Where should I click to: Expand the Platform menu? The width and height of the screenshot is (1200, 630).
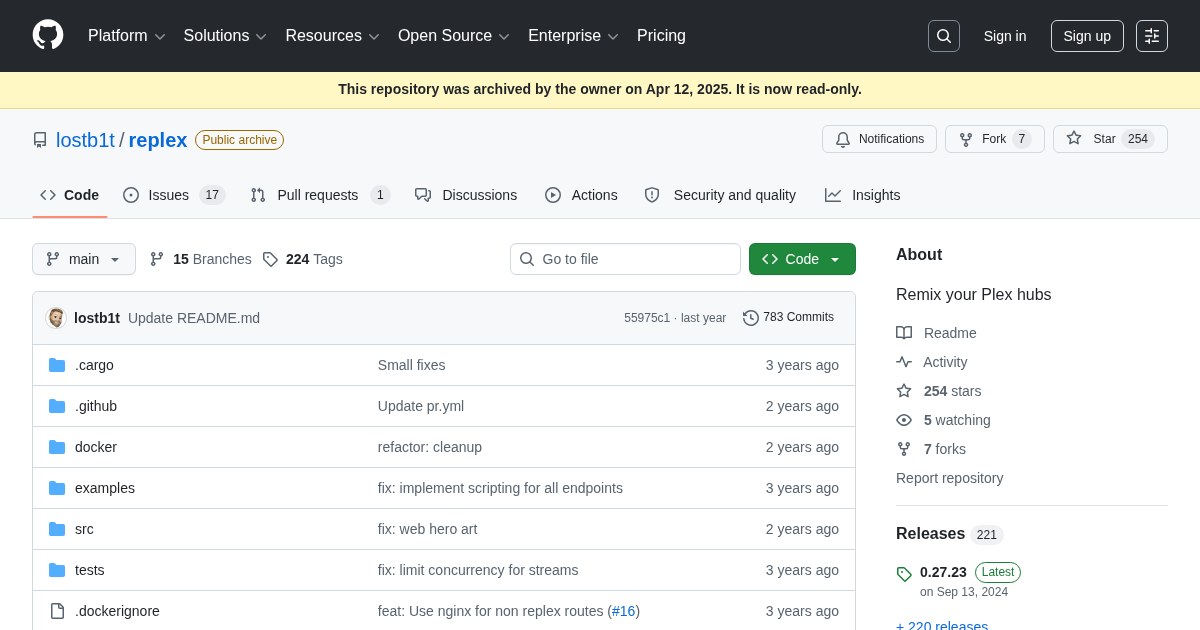(126, 36)
